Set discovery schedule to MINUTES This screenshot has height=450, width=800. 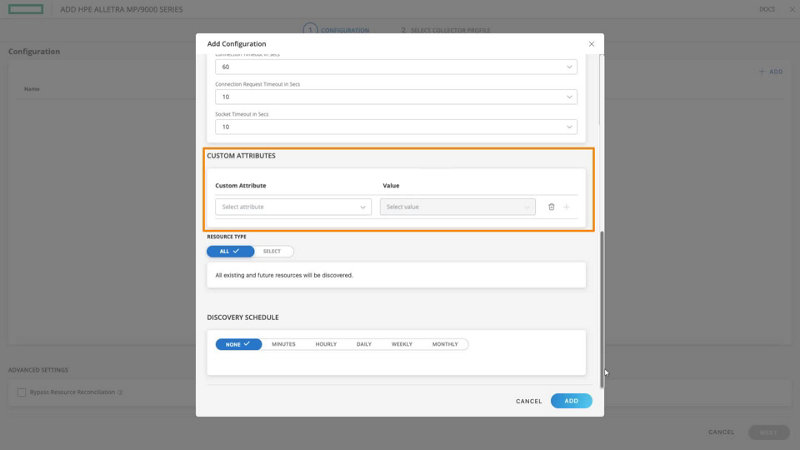[x=284, y=344]
